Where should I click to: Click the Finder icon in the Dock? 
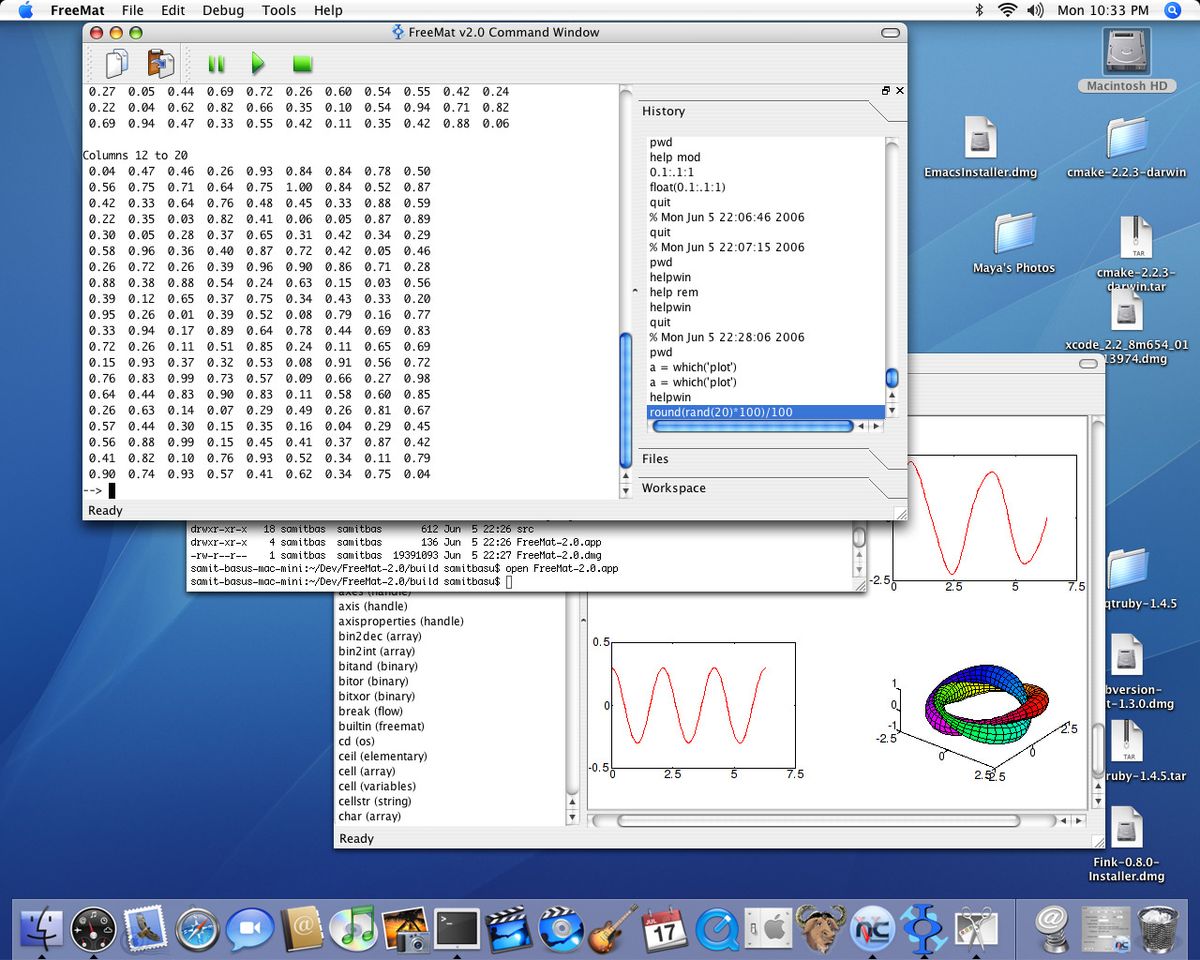[40, 928]
